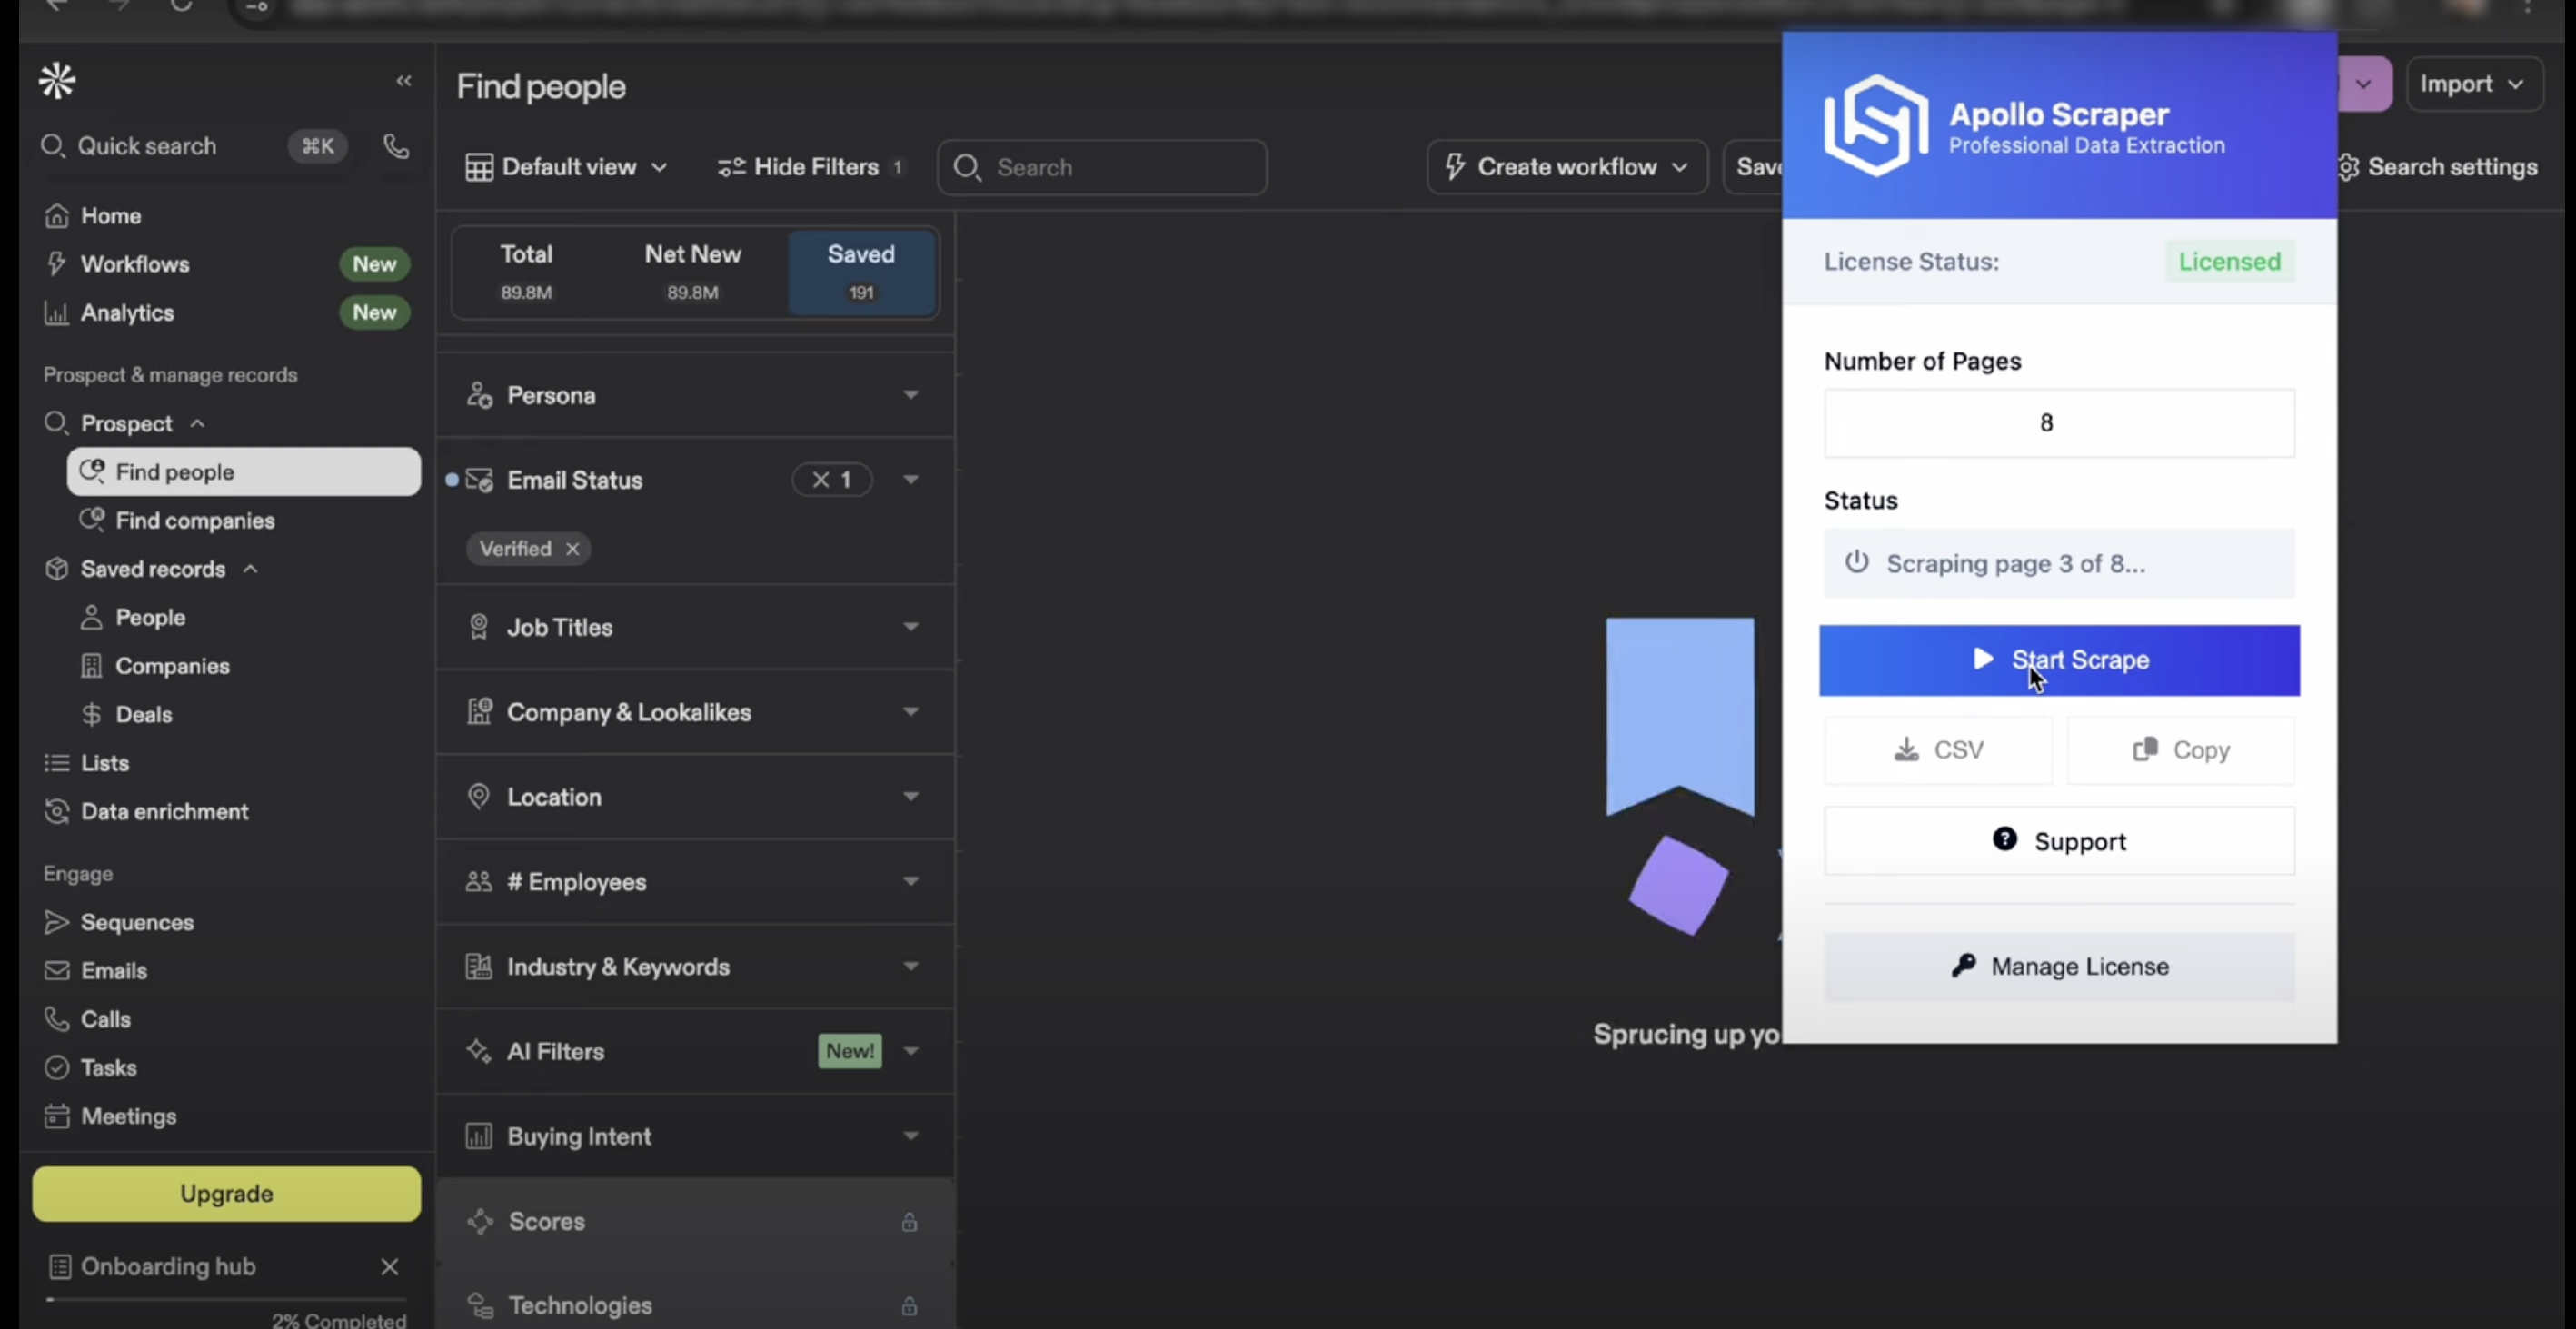Click the yellow Upgrade button
Screen dimensions: 2576x1329
(227, 1193)
